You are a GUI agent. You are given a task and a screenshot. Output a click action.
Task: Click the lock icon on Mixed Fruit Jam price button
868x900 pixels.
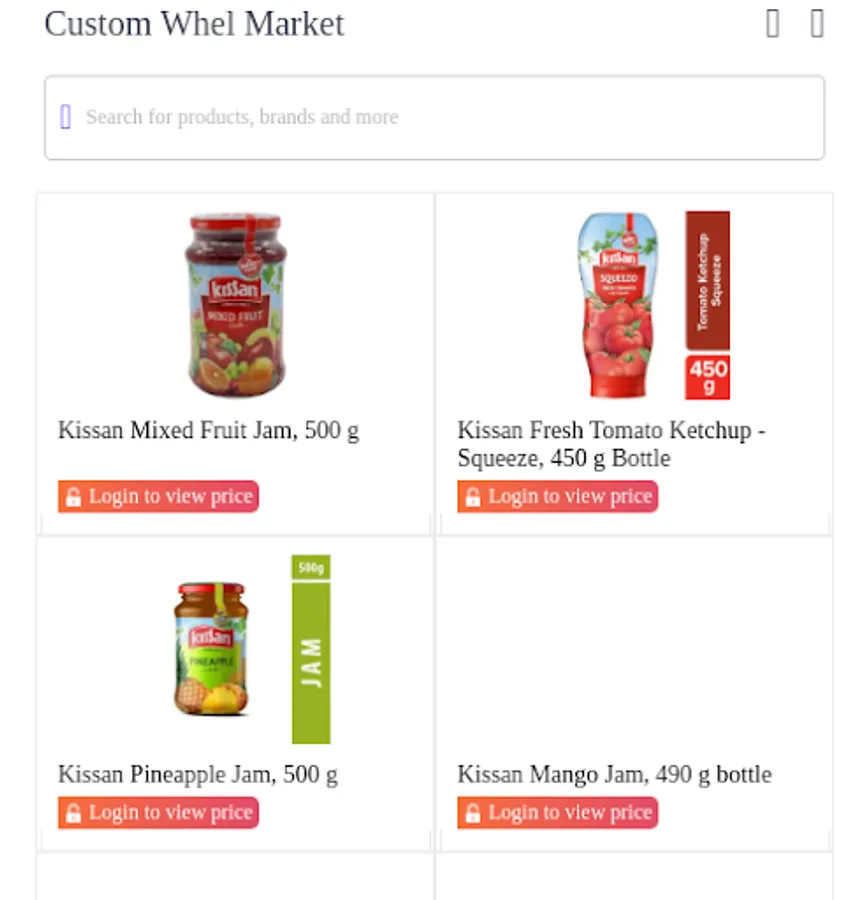pyautogui.click(x=73, y=496)
